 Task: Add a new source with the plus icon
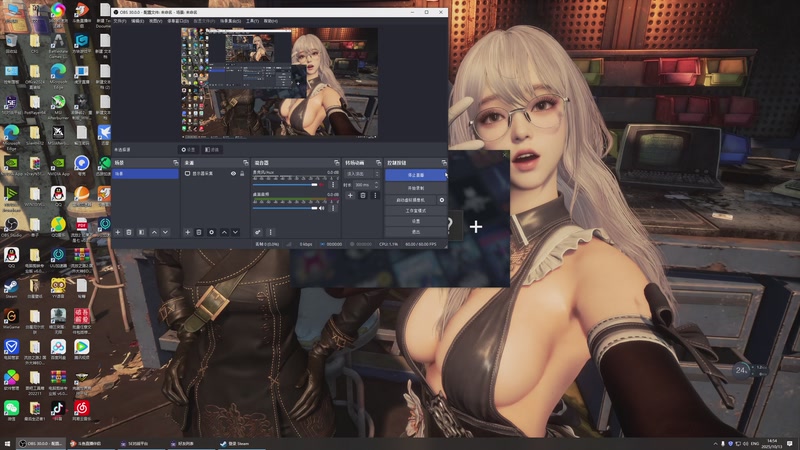pyautogui.click(x=188, y=232)
